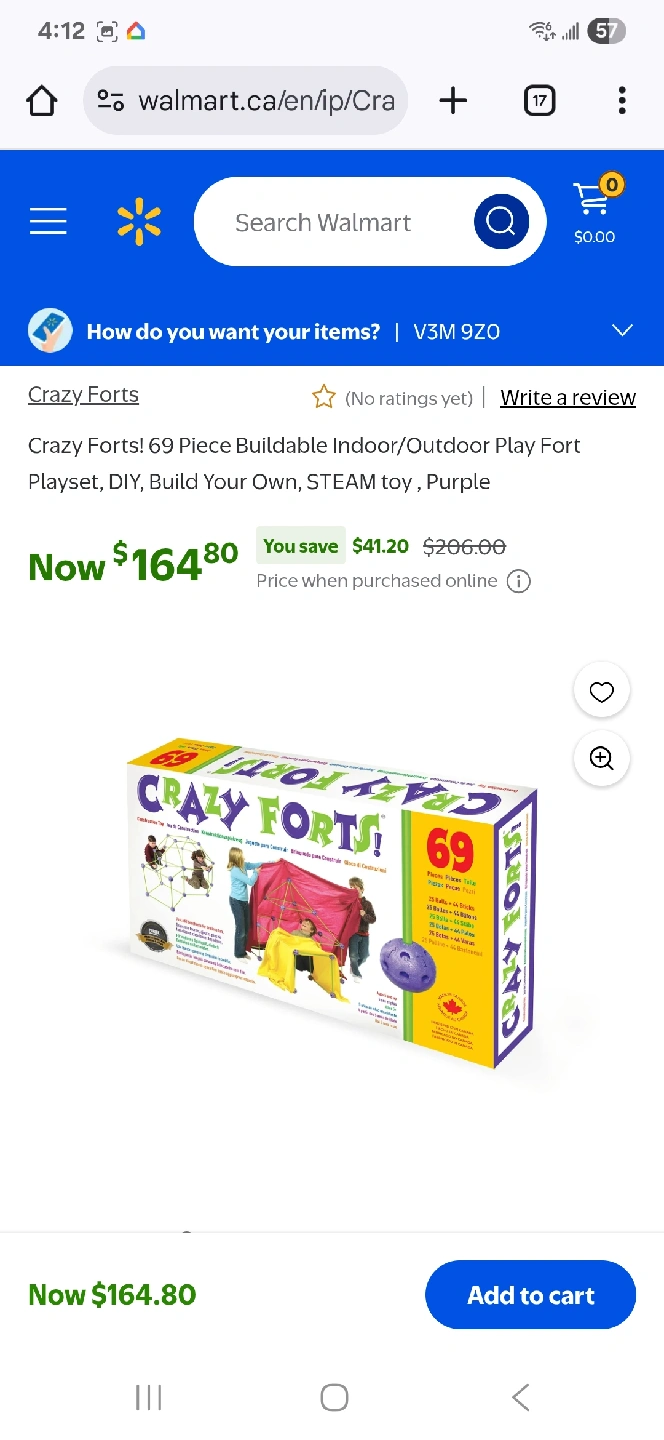Add item to favorites with heart icon
Screen dimensions: 664x1440
pyautogui.click(x=601, y=692)
